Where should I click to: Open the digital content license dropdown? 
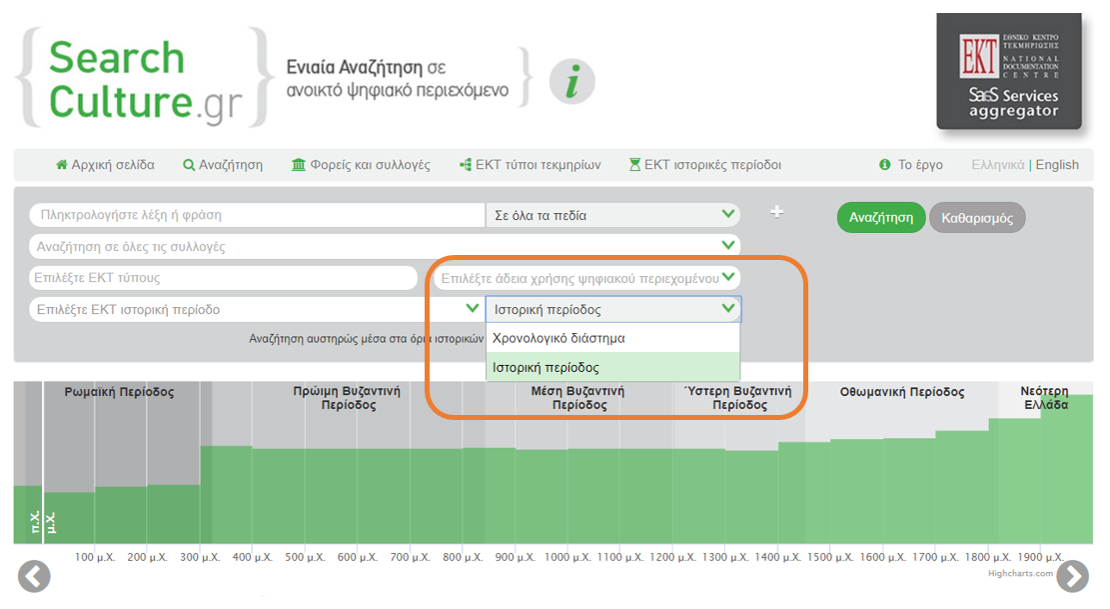point(587,278)
